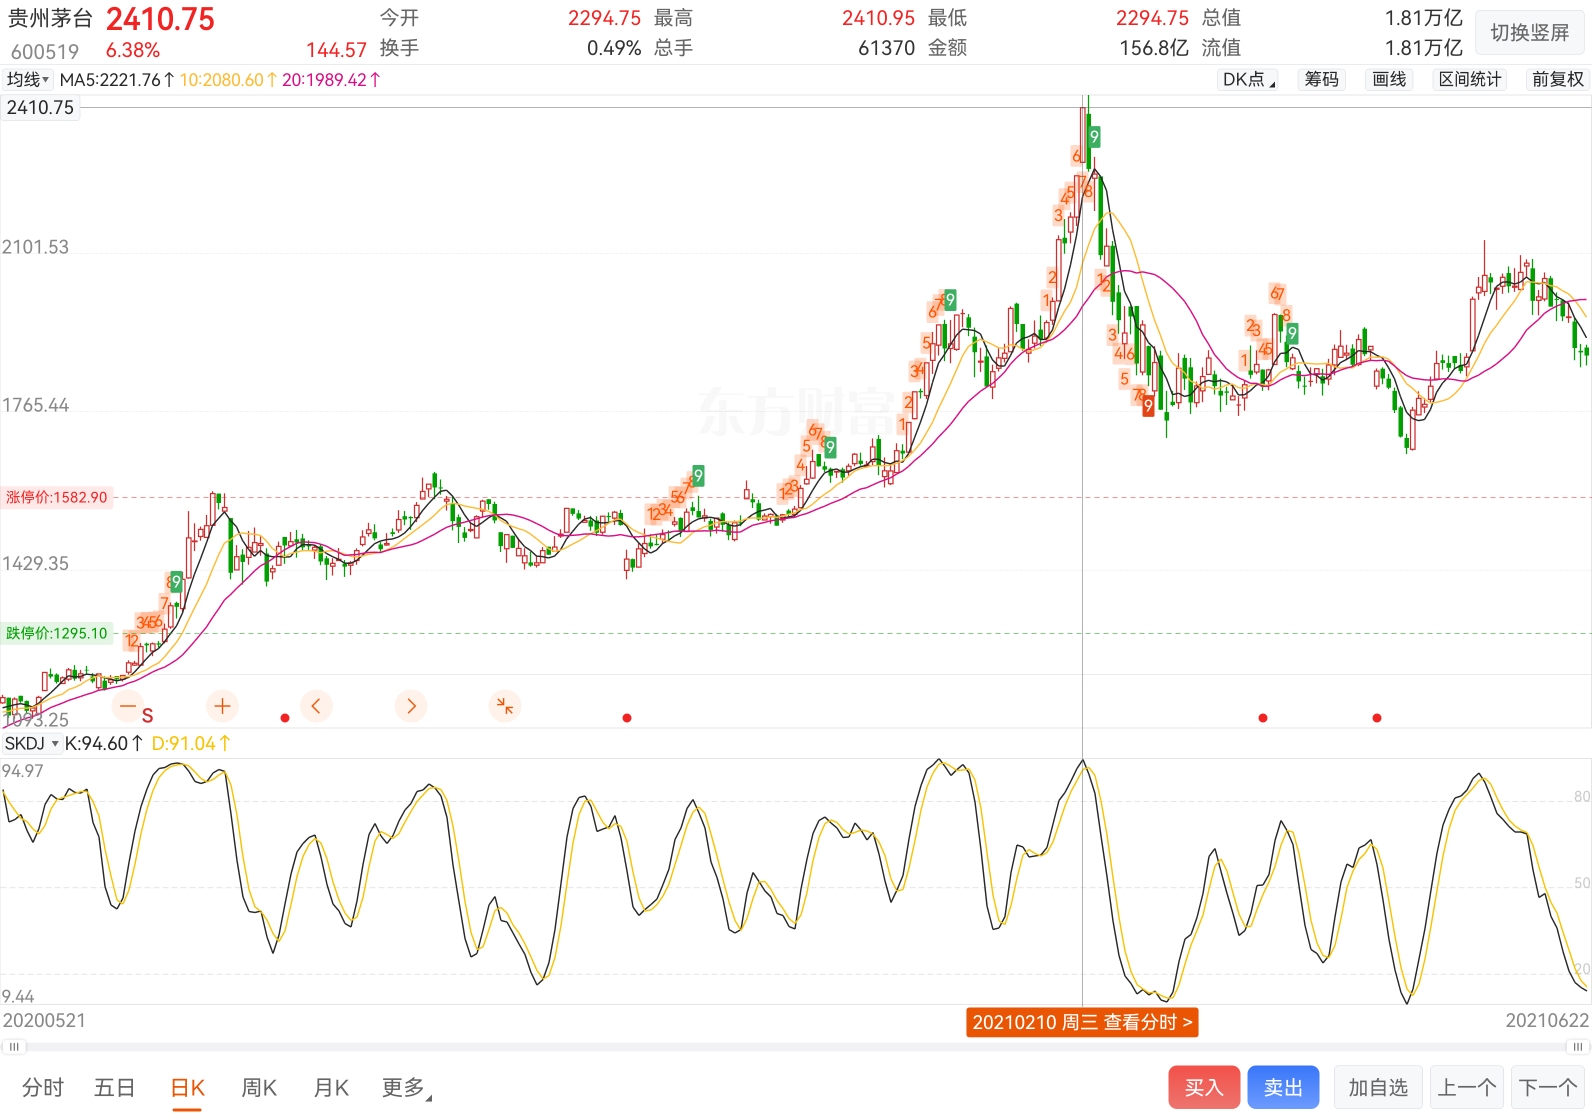Open 20210210 查看分时 link
Image resolution: width=1592 pixels, height=1116 pixels.
[x=1082, y=1022]
